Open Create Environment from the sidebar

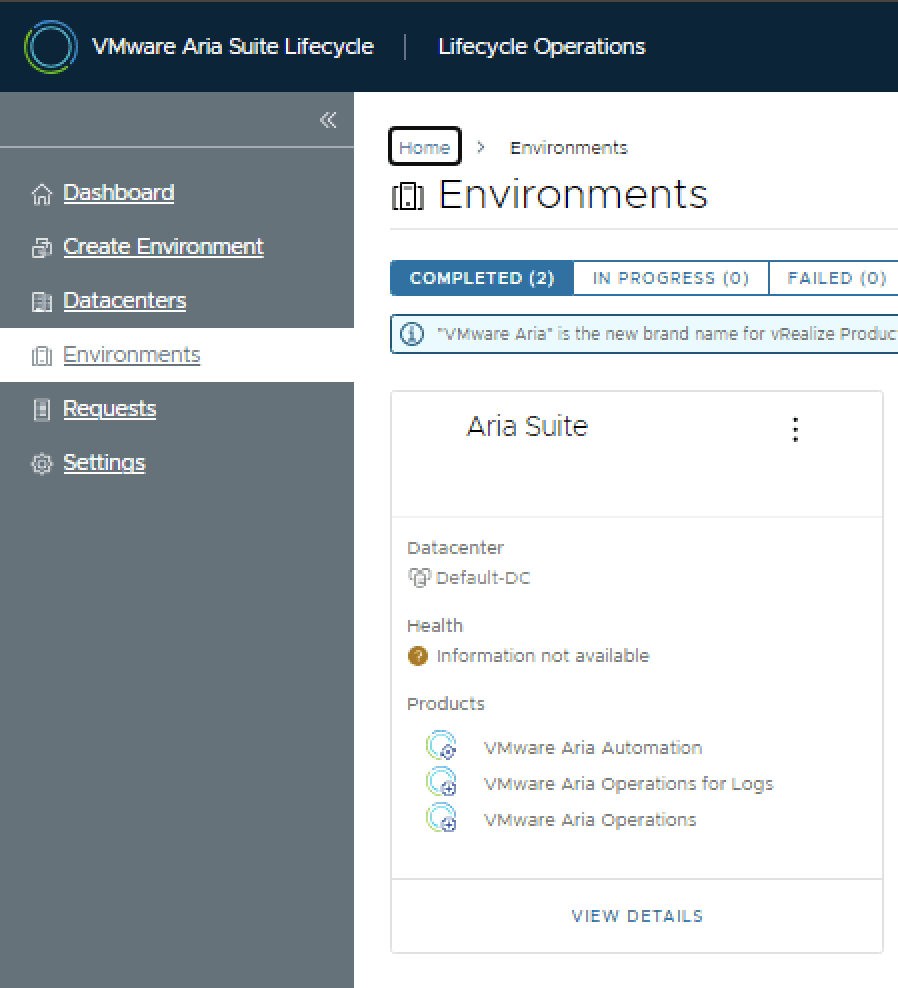pyautogui.click(x=163, y=247)
